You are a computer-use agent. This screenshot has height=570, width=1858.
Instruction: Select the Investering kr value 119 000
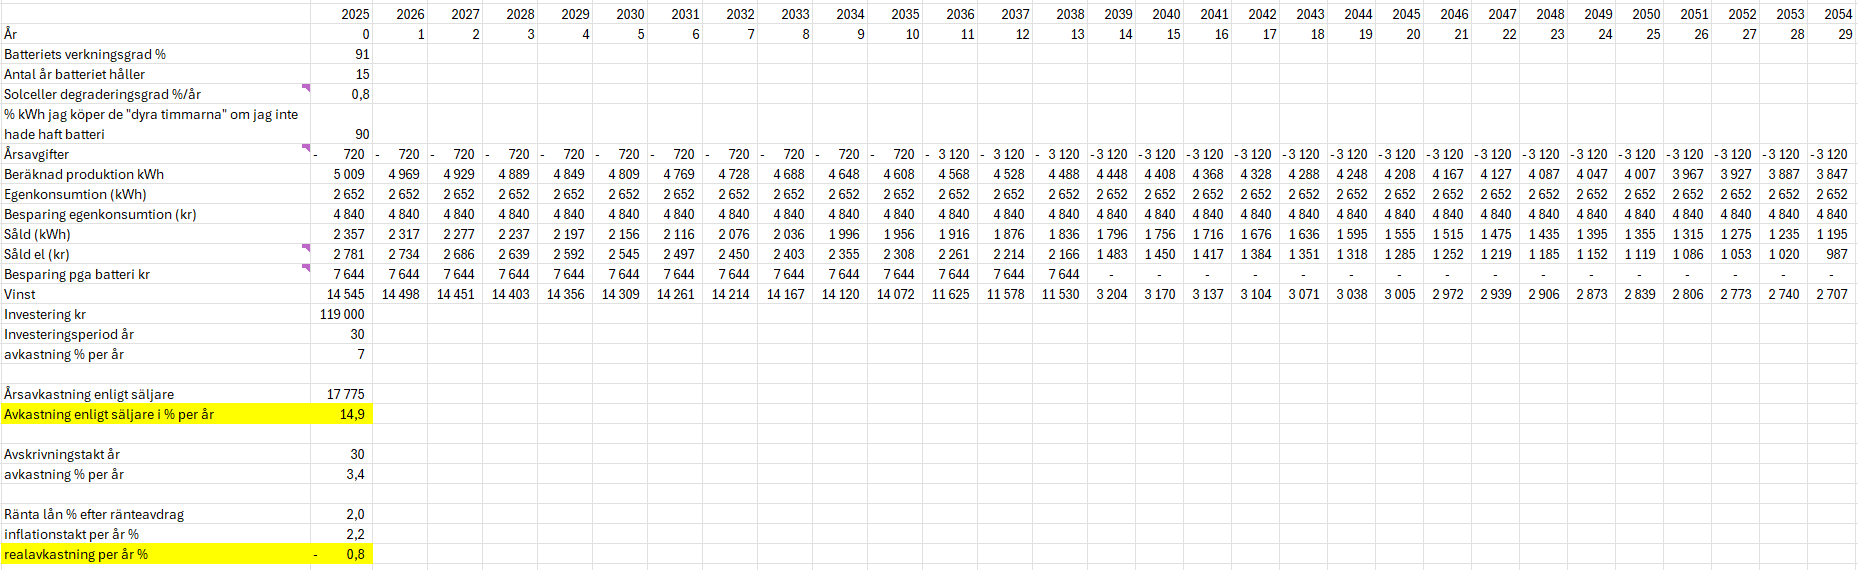coord(342,314)
